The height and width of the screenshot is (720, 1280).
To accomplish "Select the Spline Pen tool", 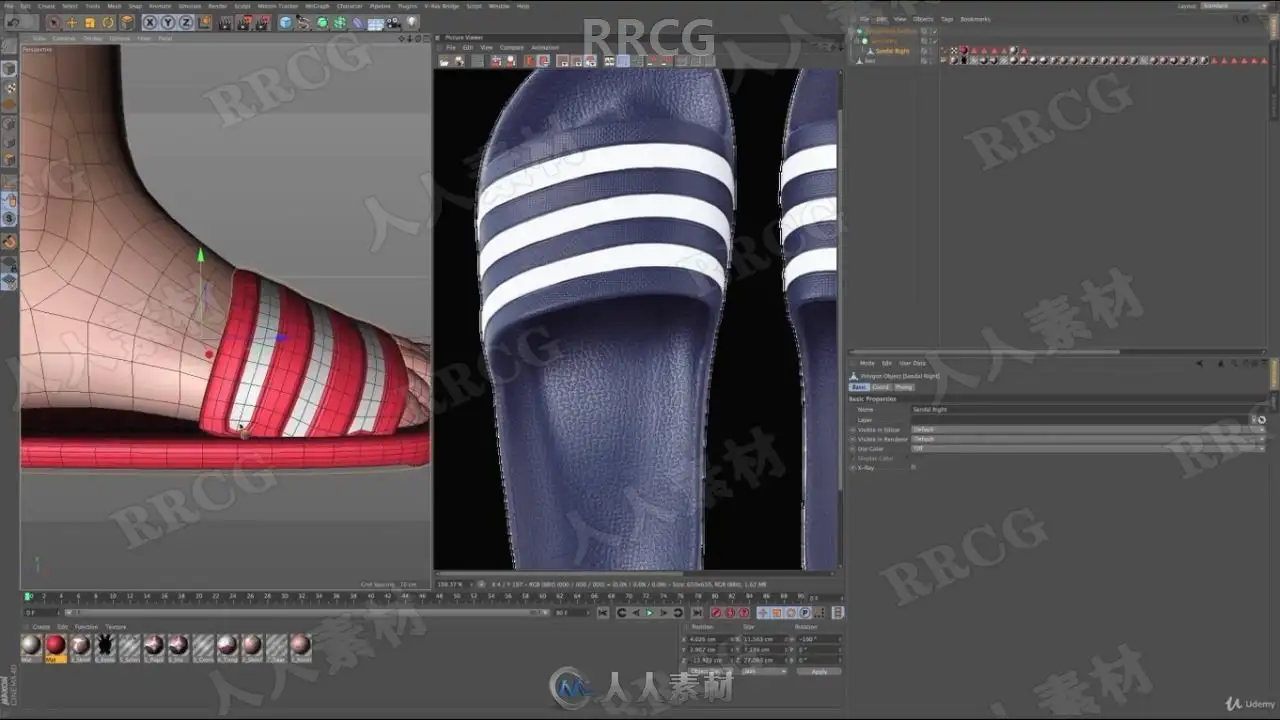I will [304, 22].
